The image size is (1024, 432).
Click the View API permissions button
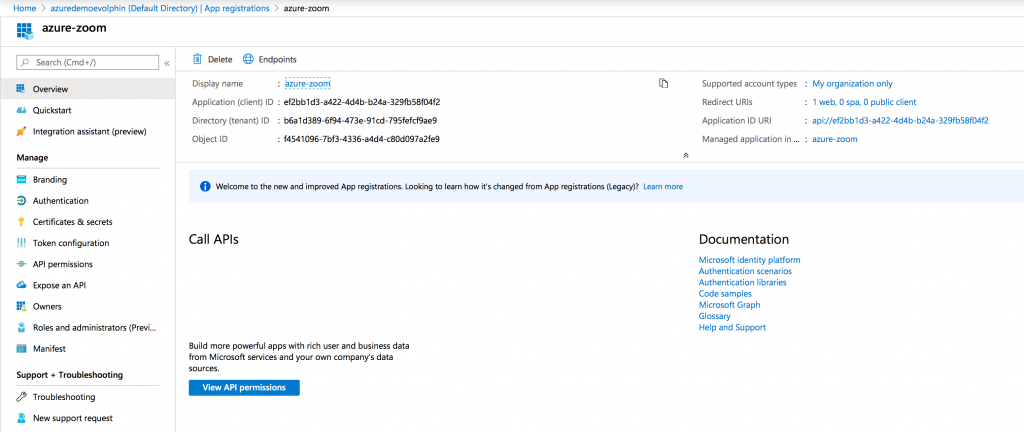coord(244,388)
